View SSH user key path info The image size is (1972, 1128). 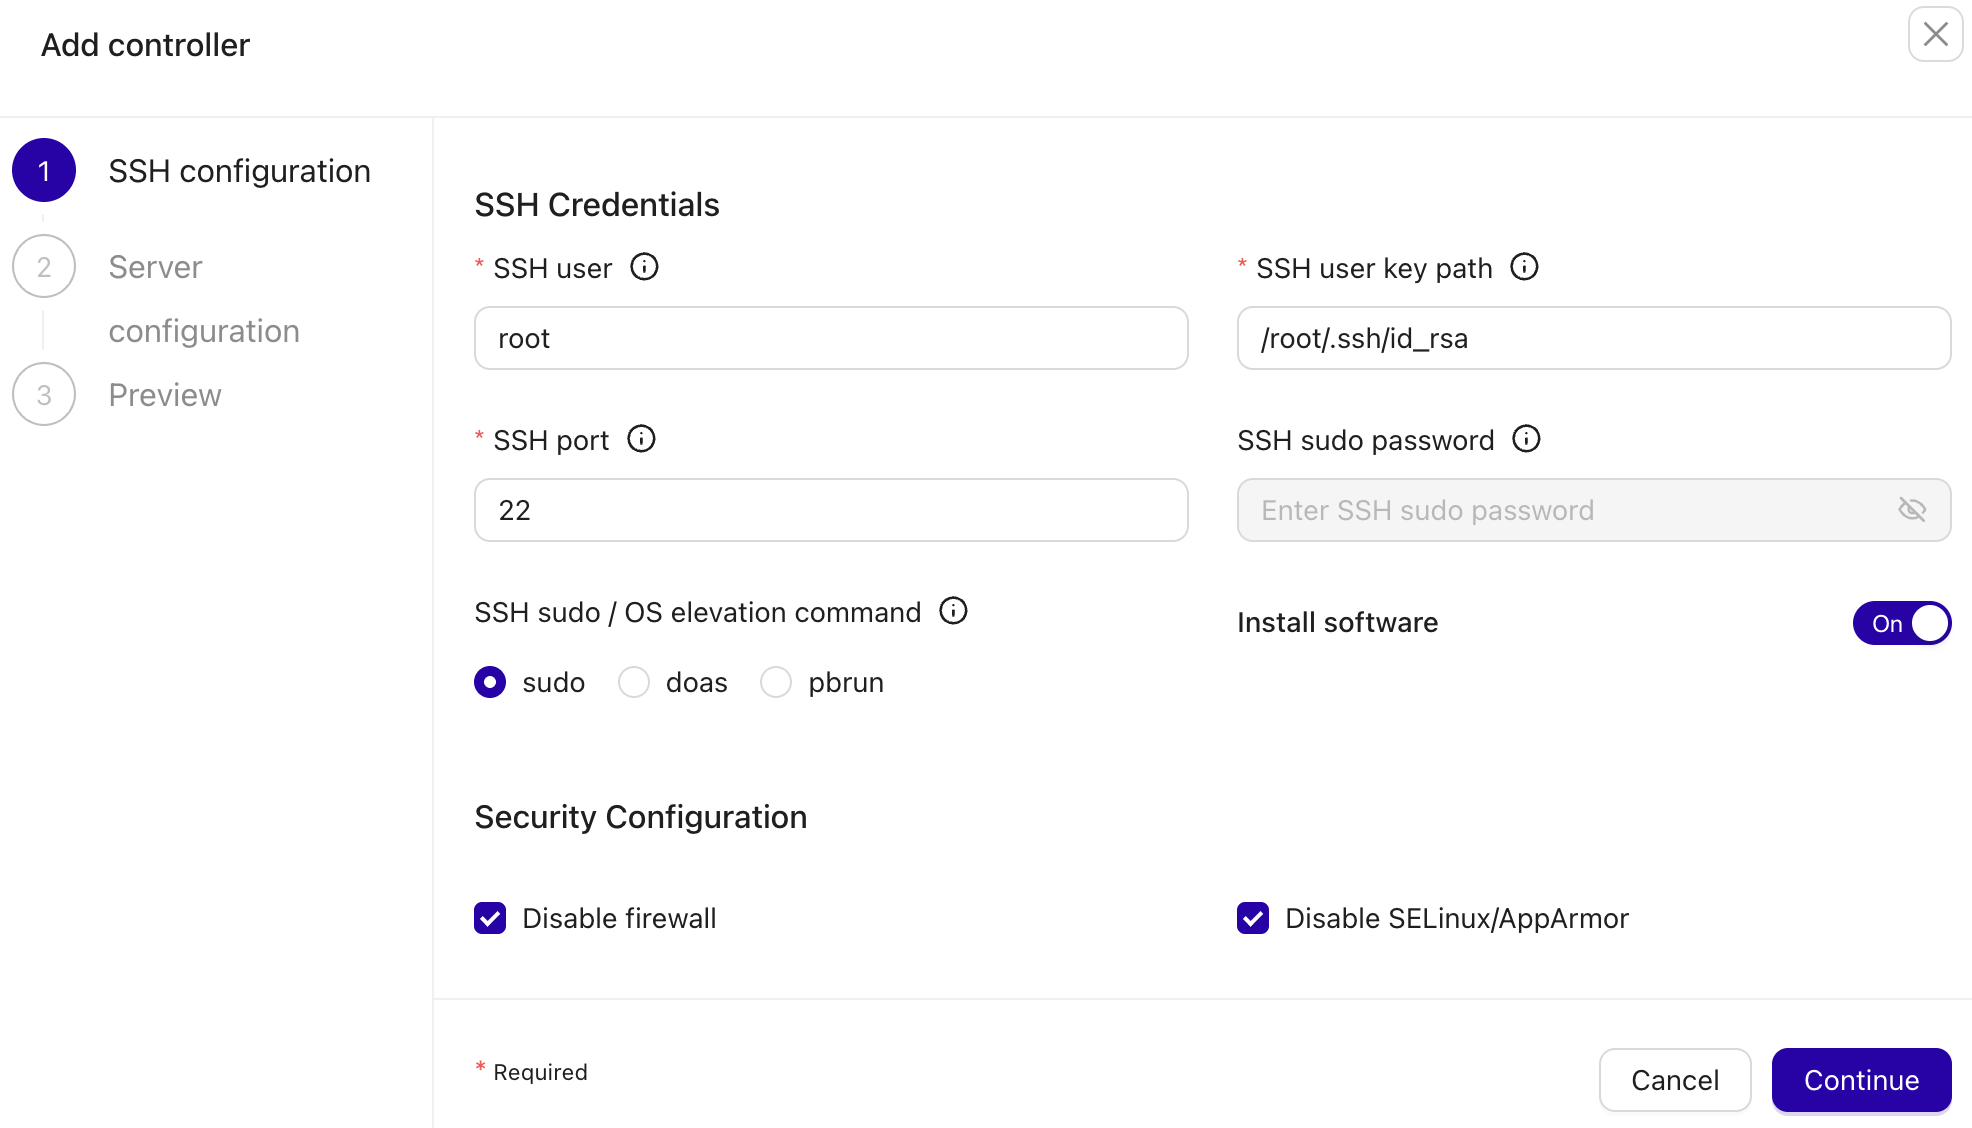1523,266
